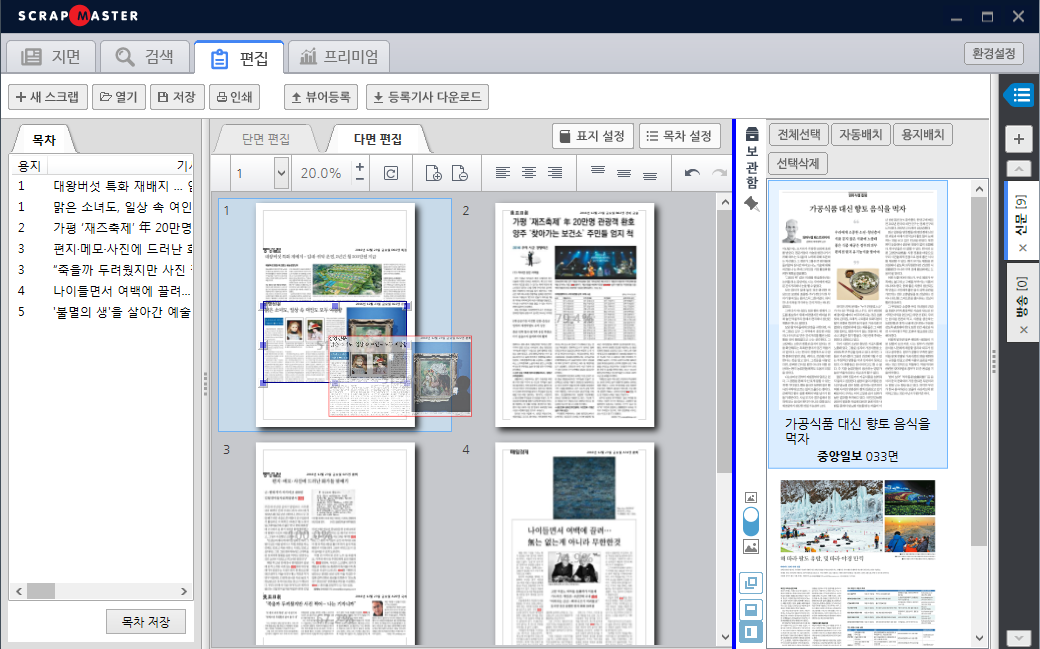Click the add page icon
The image size is (1040, 649).
coord(434,173)
